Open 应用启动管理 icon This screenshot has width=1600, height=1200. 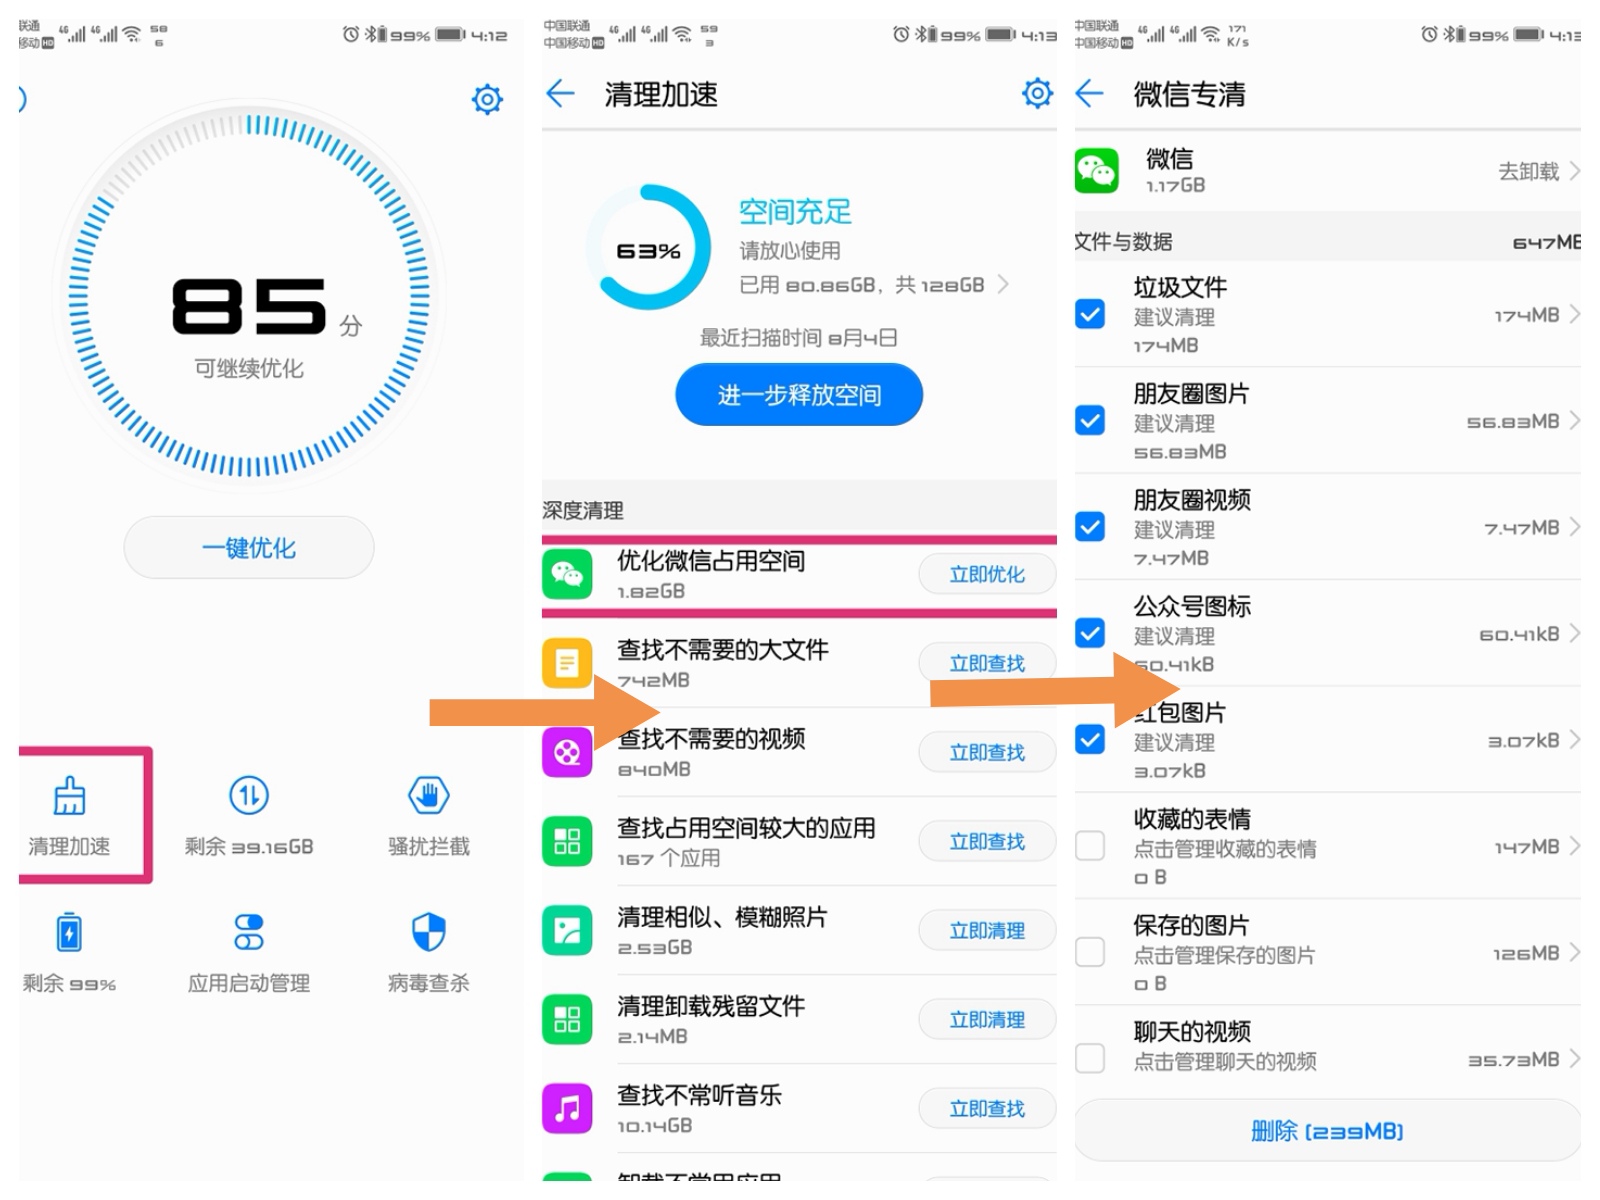249,932
